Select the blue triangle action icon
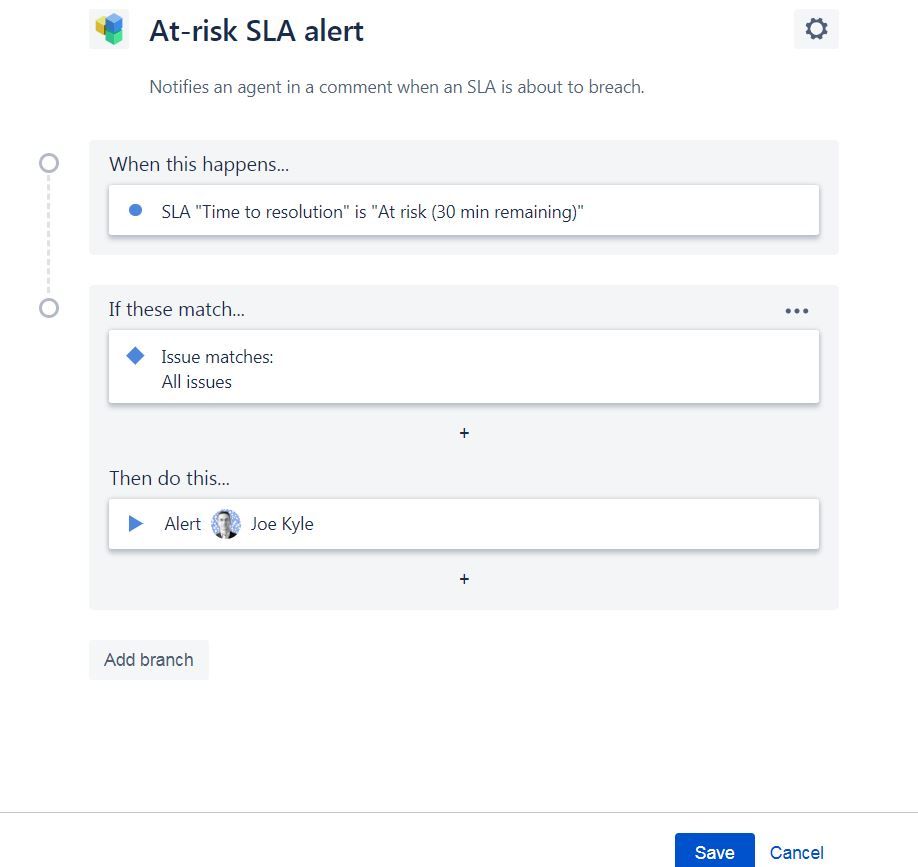 (137, 523)
